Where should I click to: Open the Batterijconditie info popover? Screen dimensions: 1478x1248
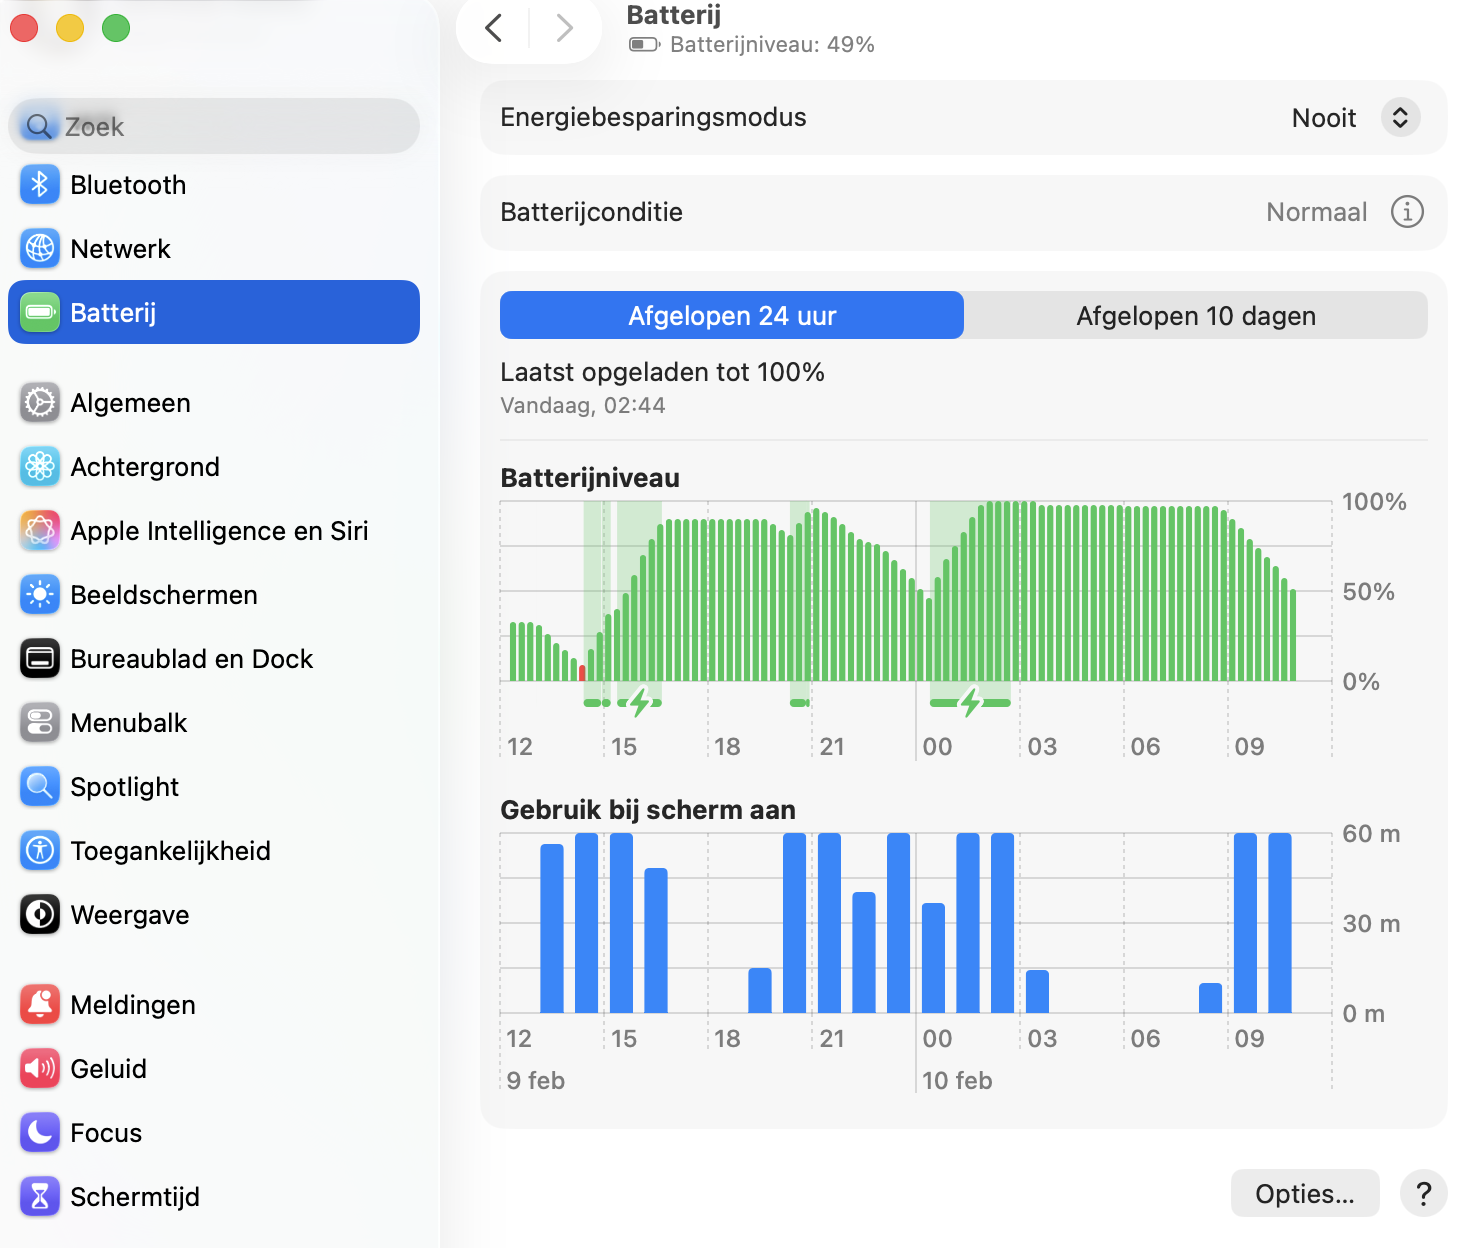(1407, 212)
